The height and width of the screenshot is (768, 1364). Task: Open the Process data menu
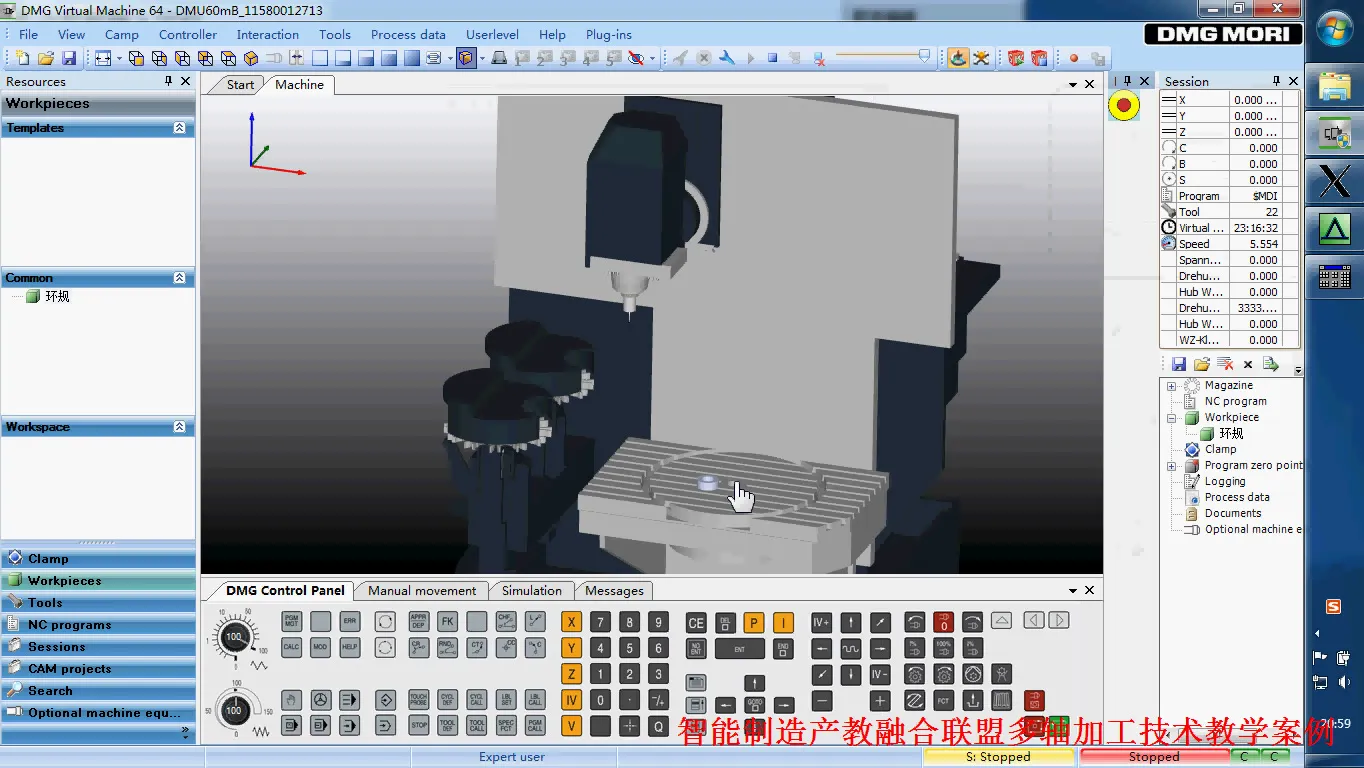408,34
